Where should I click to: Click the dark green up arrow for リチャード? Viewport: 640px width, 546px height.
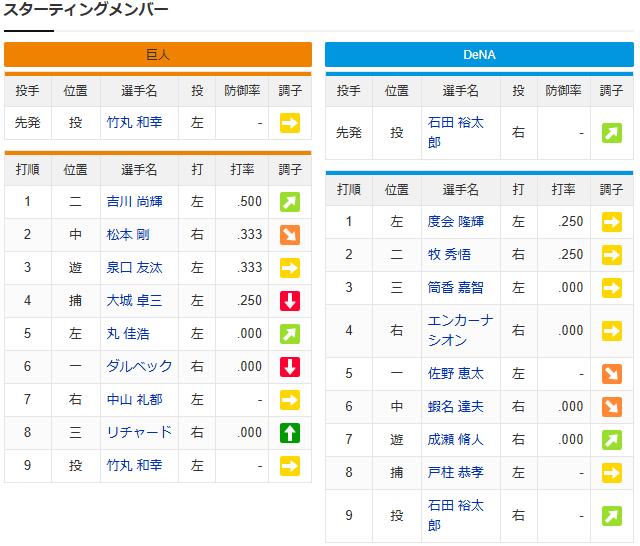point(290,433)
